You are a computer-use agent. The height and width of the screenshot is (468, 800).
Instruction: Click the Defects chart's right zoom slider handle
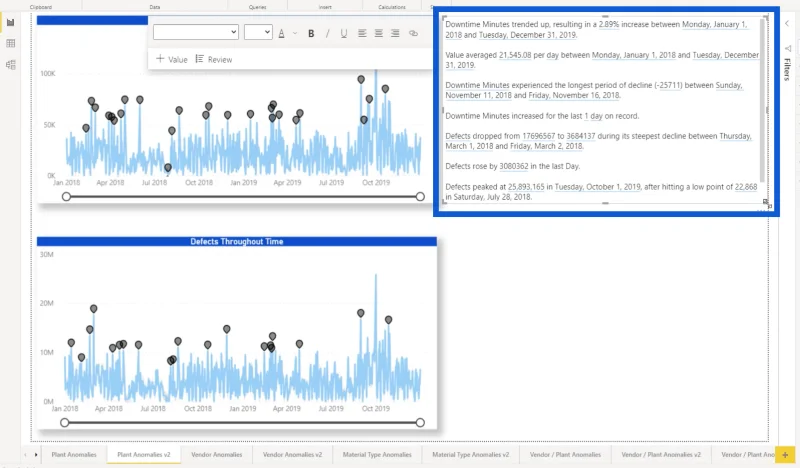coord(420,423)
